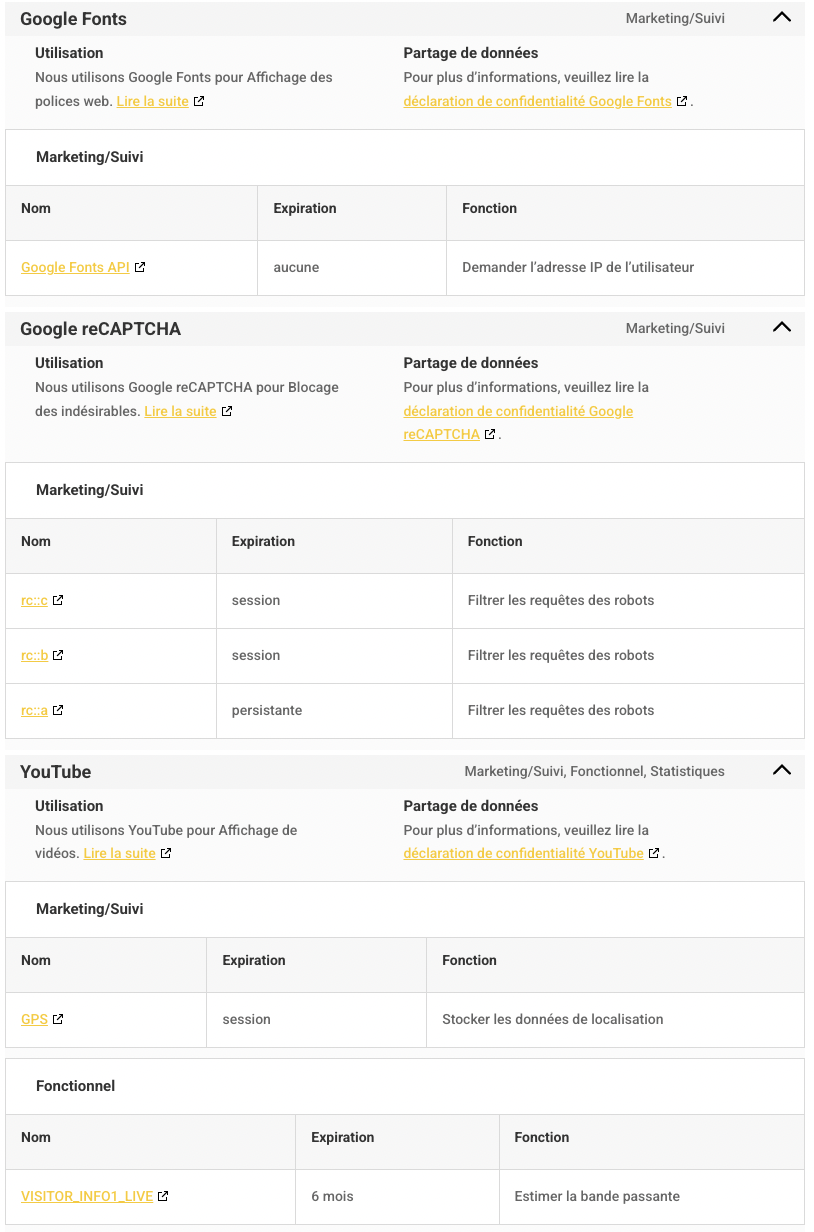Viewport: 814px width, 1232px height.
Task: Open déclaration de confidentialité Google reCAPTCHA link
Action: (x=518, y=411)
